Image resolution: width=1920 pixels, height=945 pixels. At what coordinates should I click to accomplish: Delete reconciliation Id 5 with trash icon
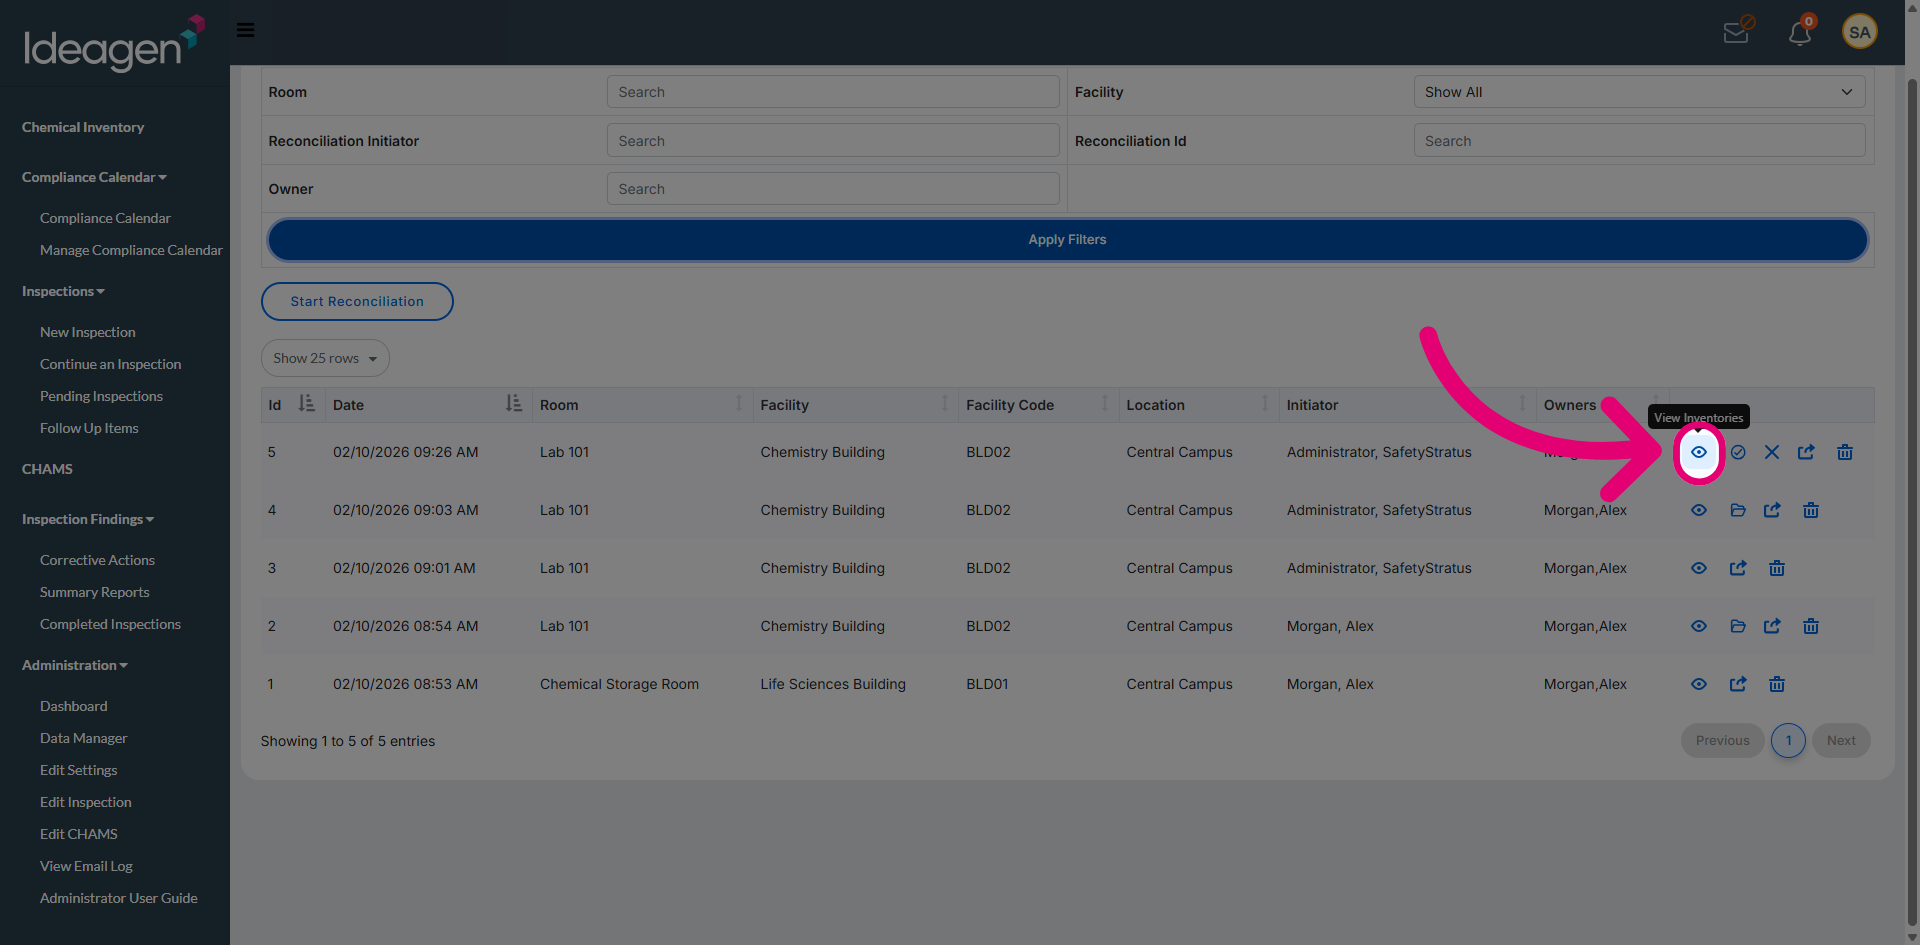click(x=1845, y=452)
